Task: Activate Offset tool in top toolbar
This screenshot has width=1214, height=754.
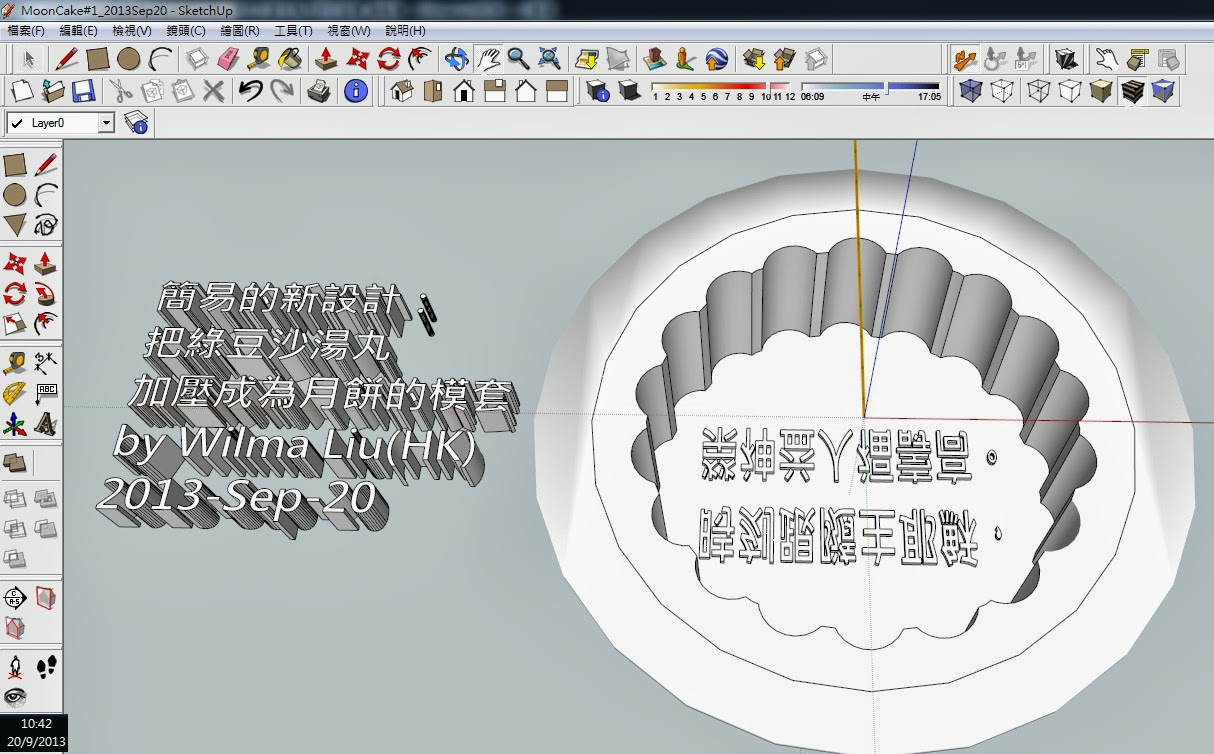Action: coord(419,59)
